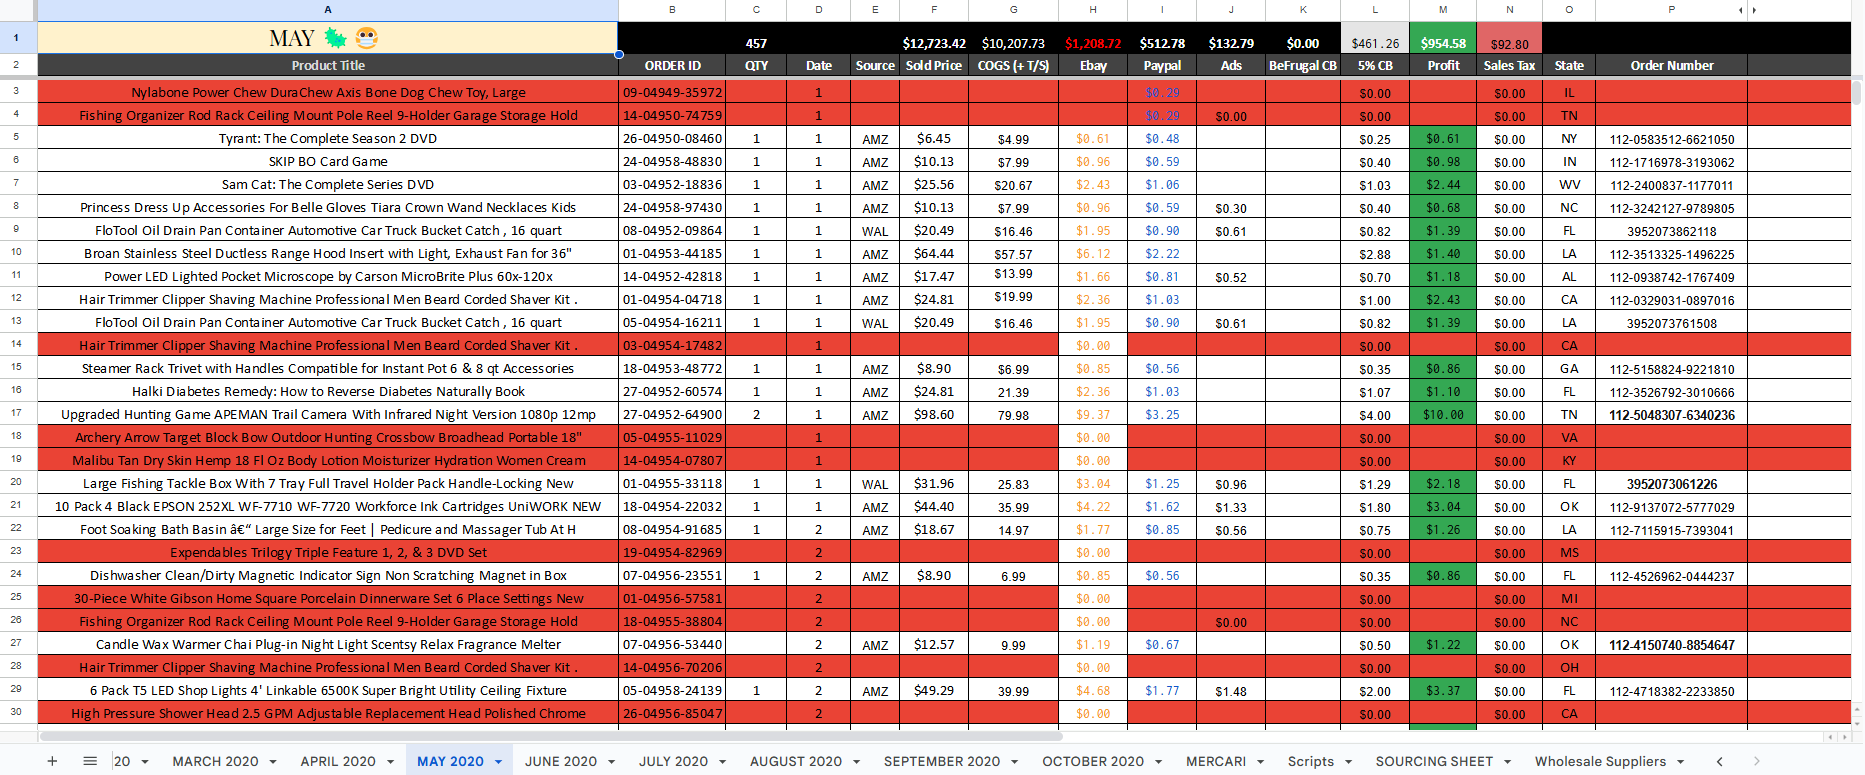Viewport: 1865px width, 775px height.
Task: Select the MAY title cell
Action: 328,38
